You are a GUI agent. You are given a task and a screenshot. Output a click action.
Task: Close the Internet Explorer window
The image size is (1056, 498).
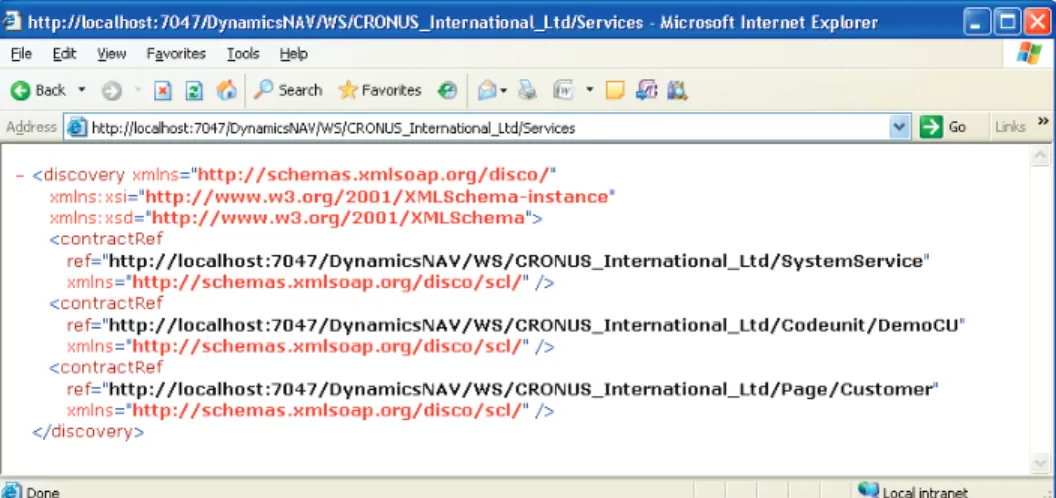[1038, 23]
